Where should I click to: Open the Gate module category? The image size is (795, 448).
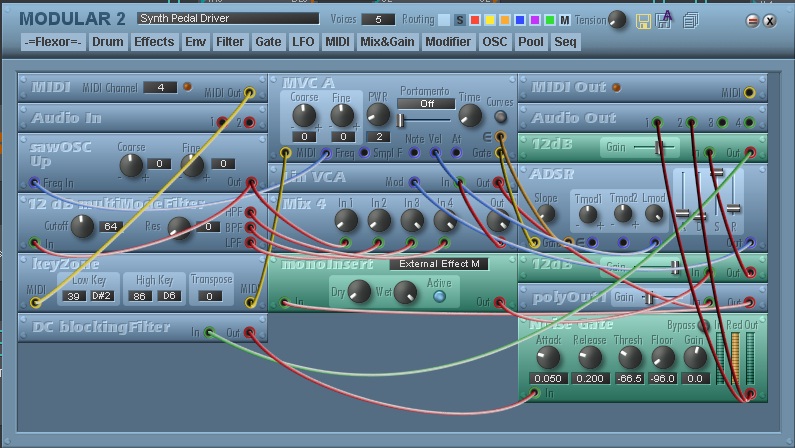[268, 42]
